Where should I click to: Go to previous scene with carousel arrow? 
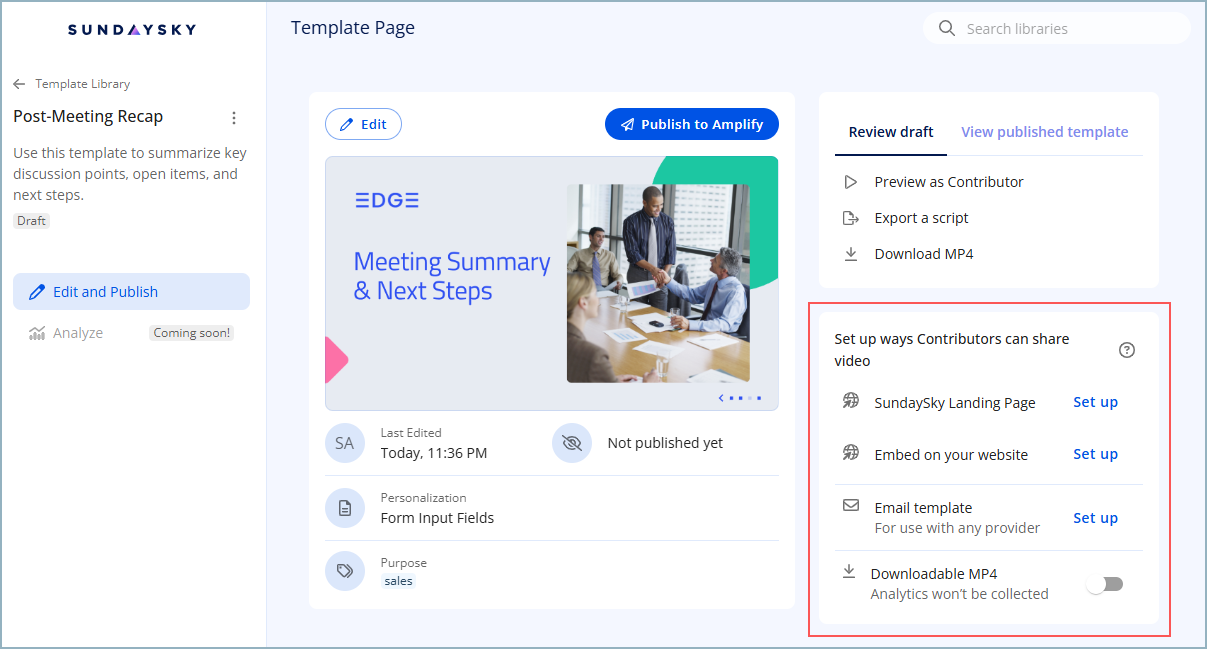(x=722, y=398)
